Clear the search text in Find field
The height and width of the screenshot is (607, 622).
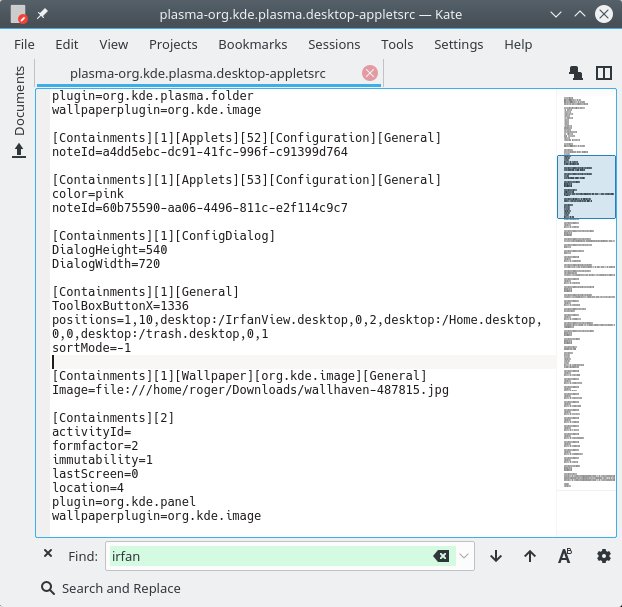441,556
